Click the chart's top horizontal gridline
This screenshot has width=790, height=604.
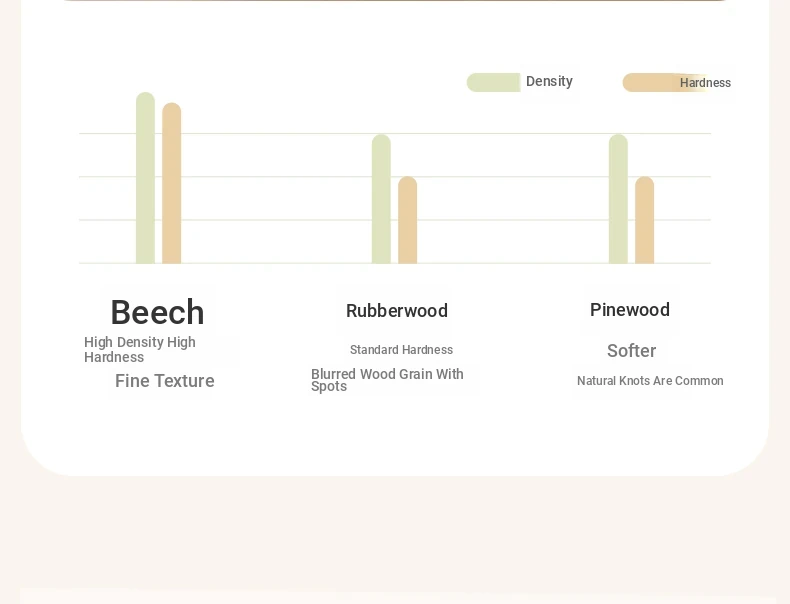tap(395, 133)
